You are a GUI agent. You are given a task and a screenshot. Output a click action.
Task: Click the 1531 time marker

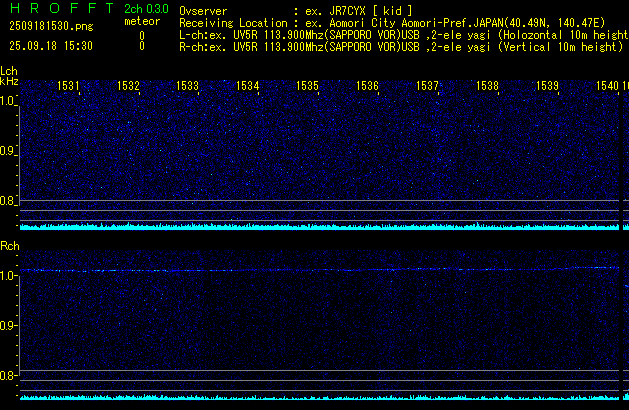click(x=68, y=87)
